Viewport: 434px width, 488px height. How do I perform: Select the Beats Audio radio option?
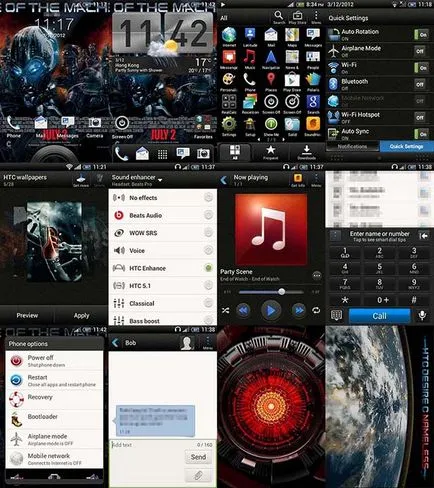point(208,215)
